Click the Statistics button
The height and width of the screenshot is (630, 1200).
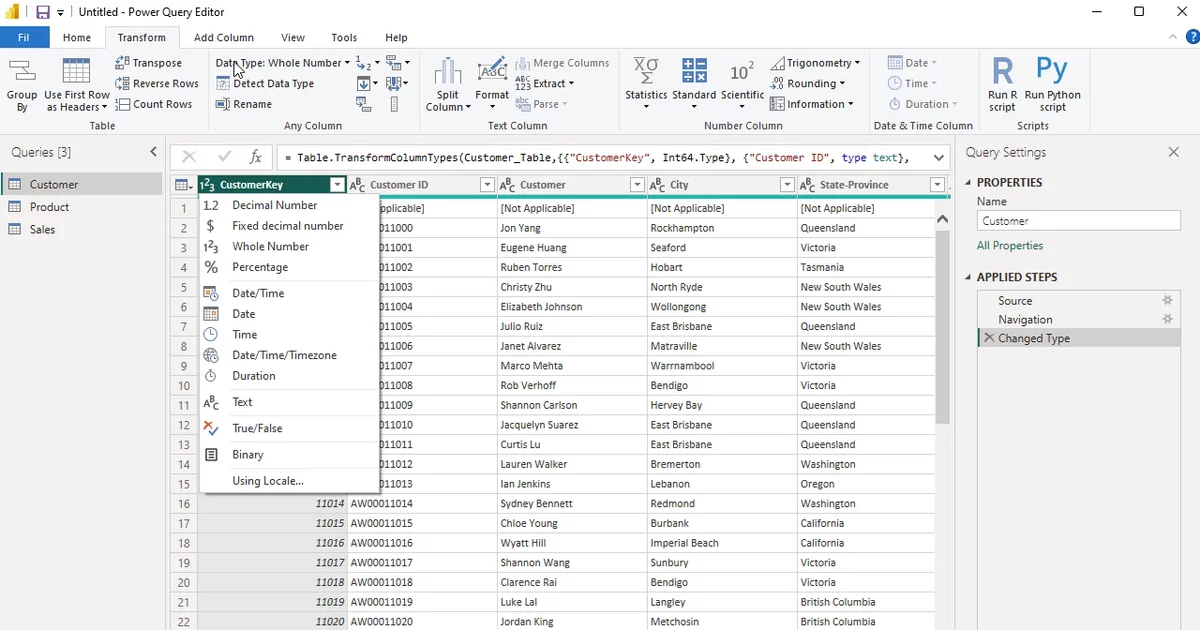pos(646,85)
